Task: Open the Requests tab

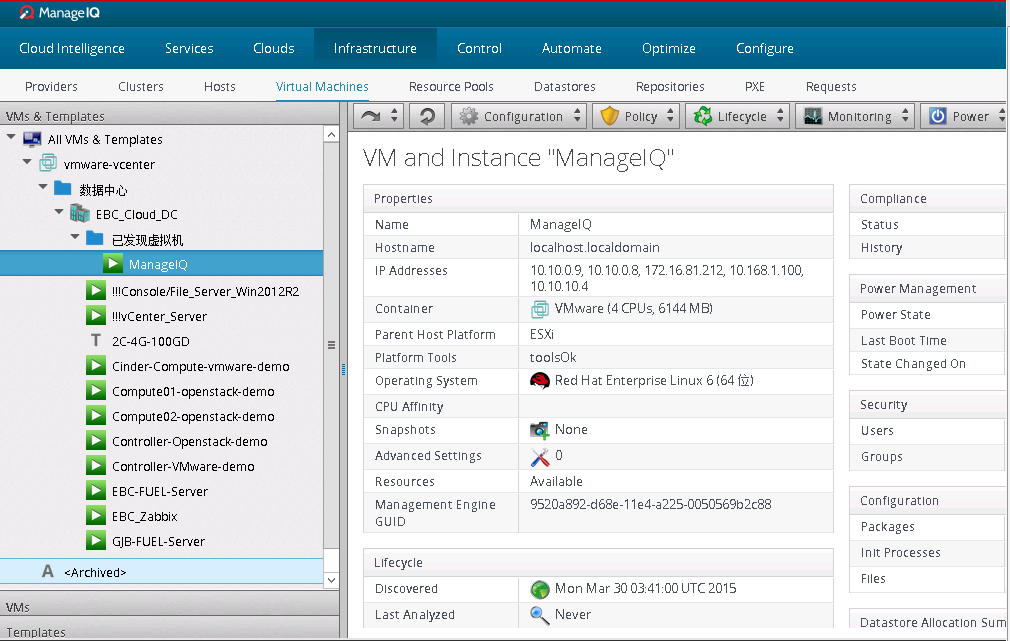Action: tap(832, 86)
